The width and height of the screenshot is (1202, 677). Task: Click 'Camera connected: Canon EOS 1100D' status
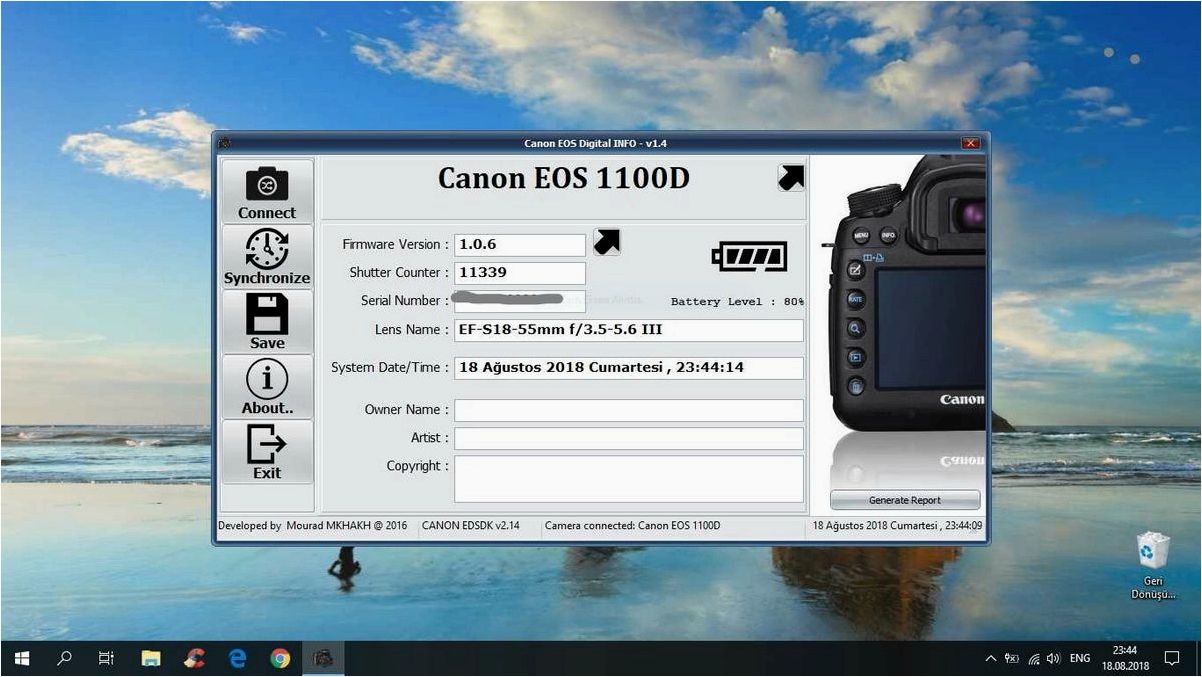(x=632, y=525)
